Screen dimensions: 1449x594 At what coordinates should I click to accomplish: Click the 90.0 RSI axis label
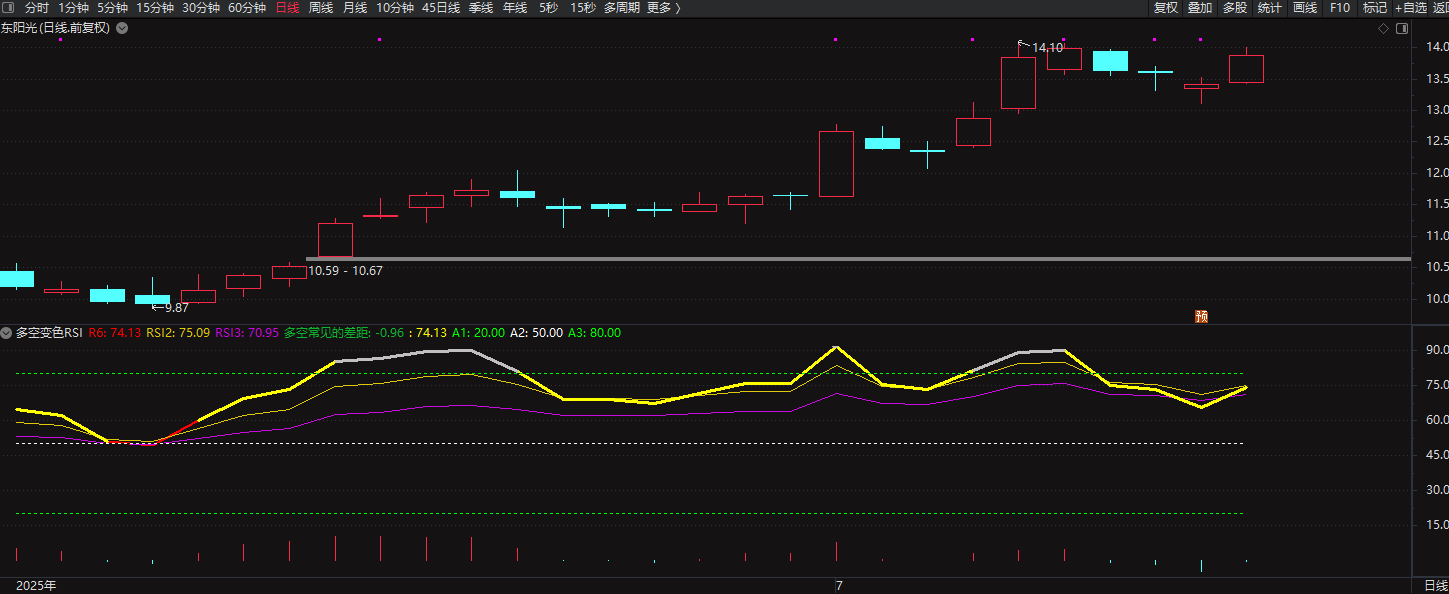(x=1437, y=350)
